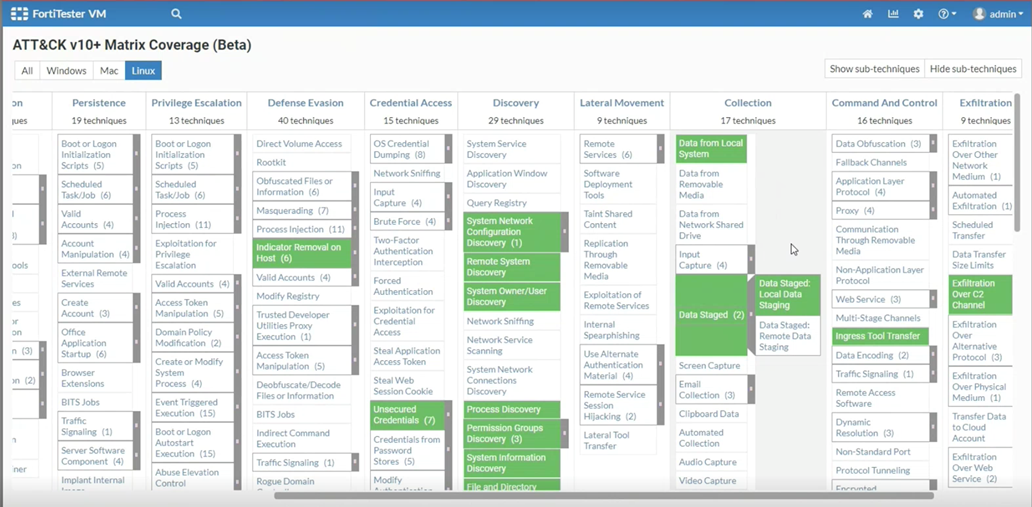Select Ingress Tool Transfer technique
This screenshot has width=1032, height=507.
click(x=881, y=336)
